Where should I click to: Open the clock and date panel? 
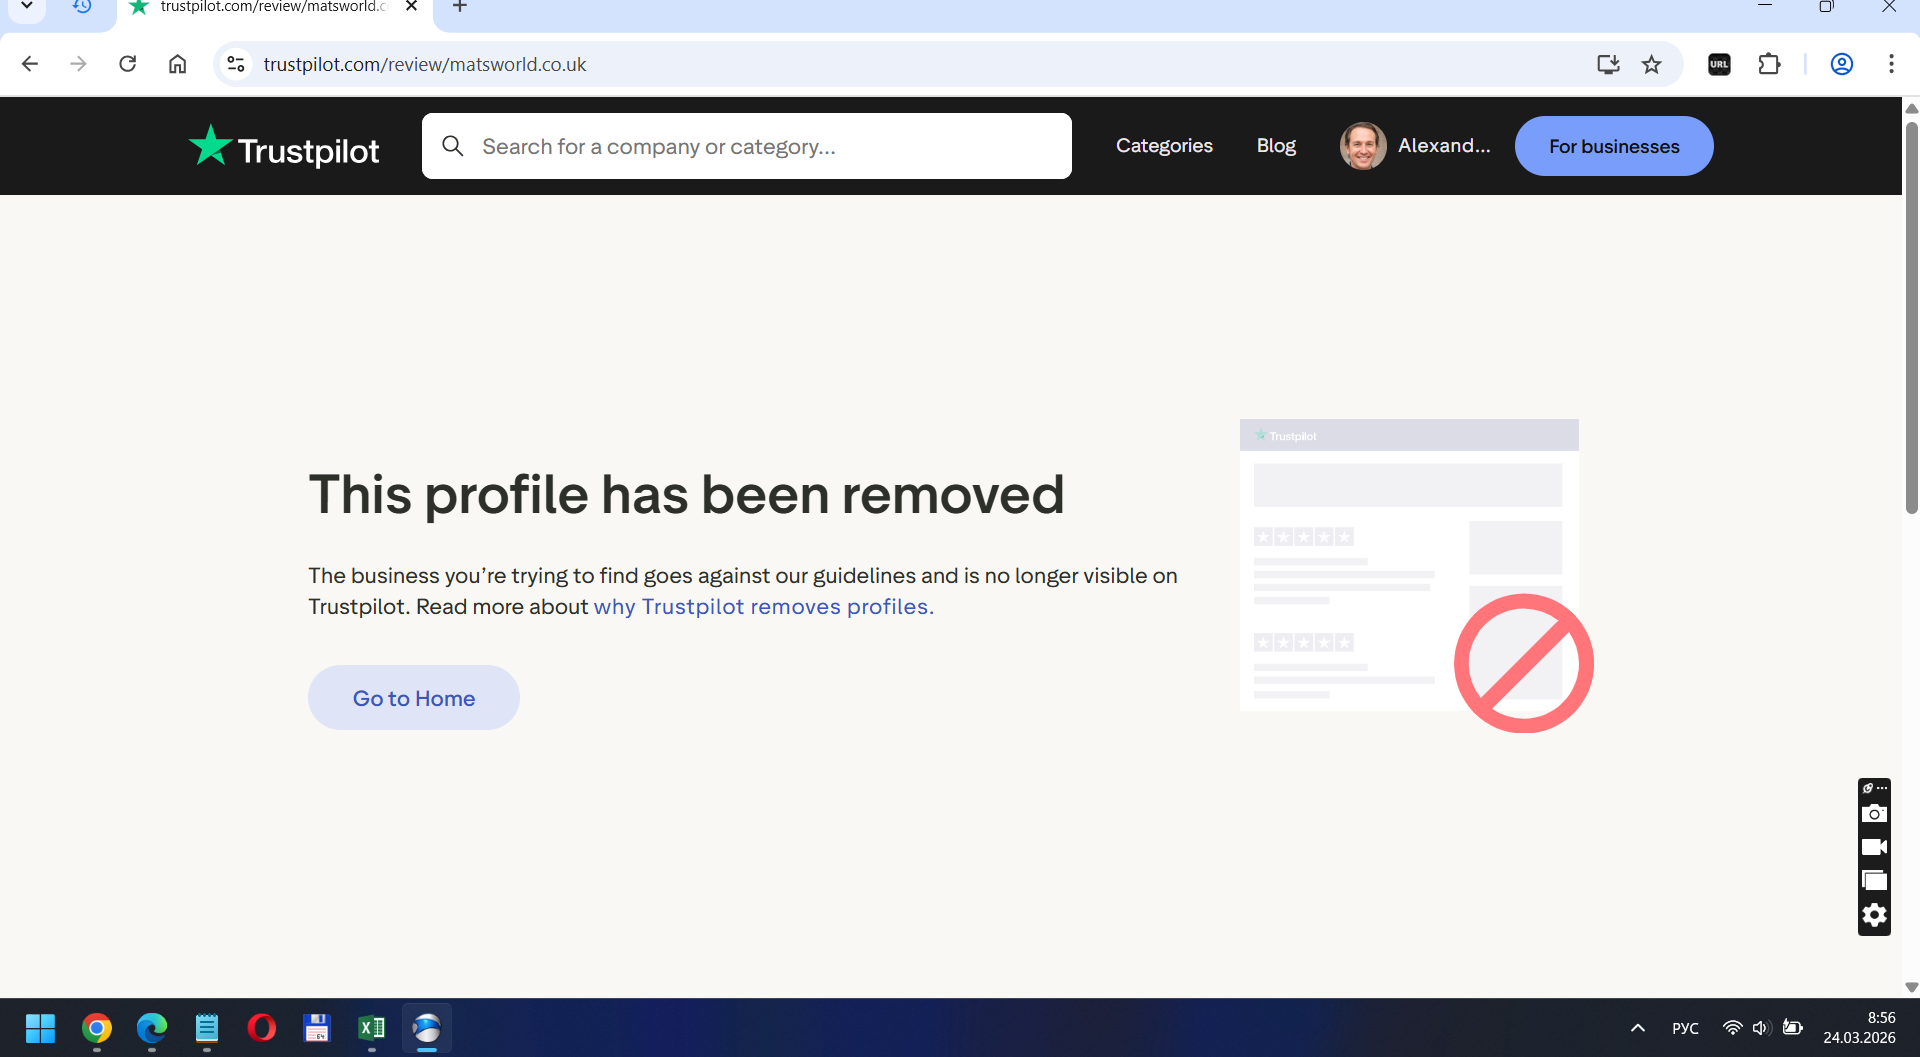(1859, 1028)
